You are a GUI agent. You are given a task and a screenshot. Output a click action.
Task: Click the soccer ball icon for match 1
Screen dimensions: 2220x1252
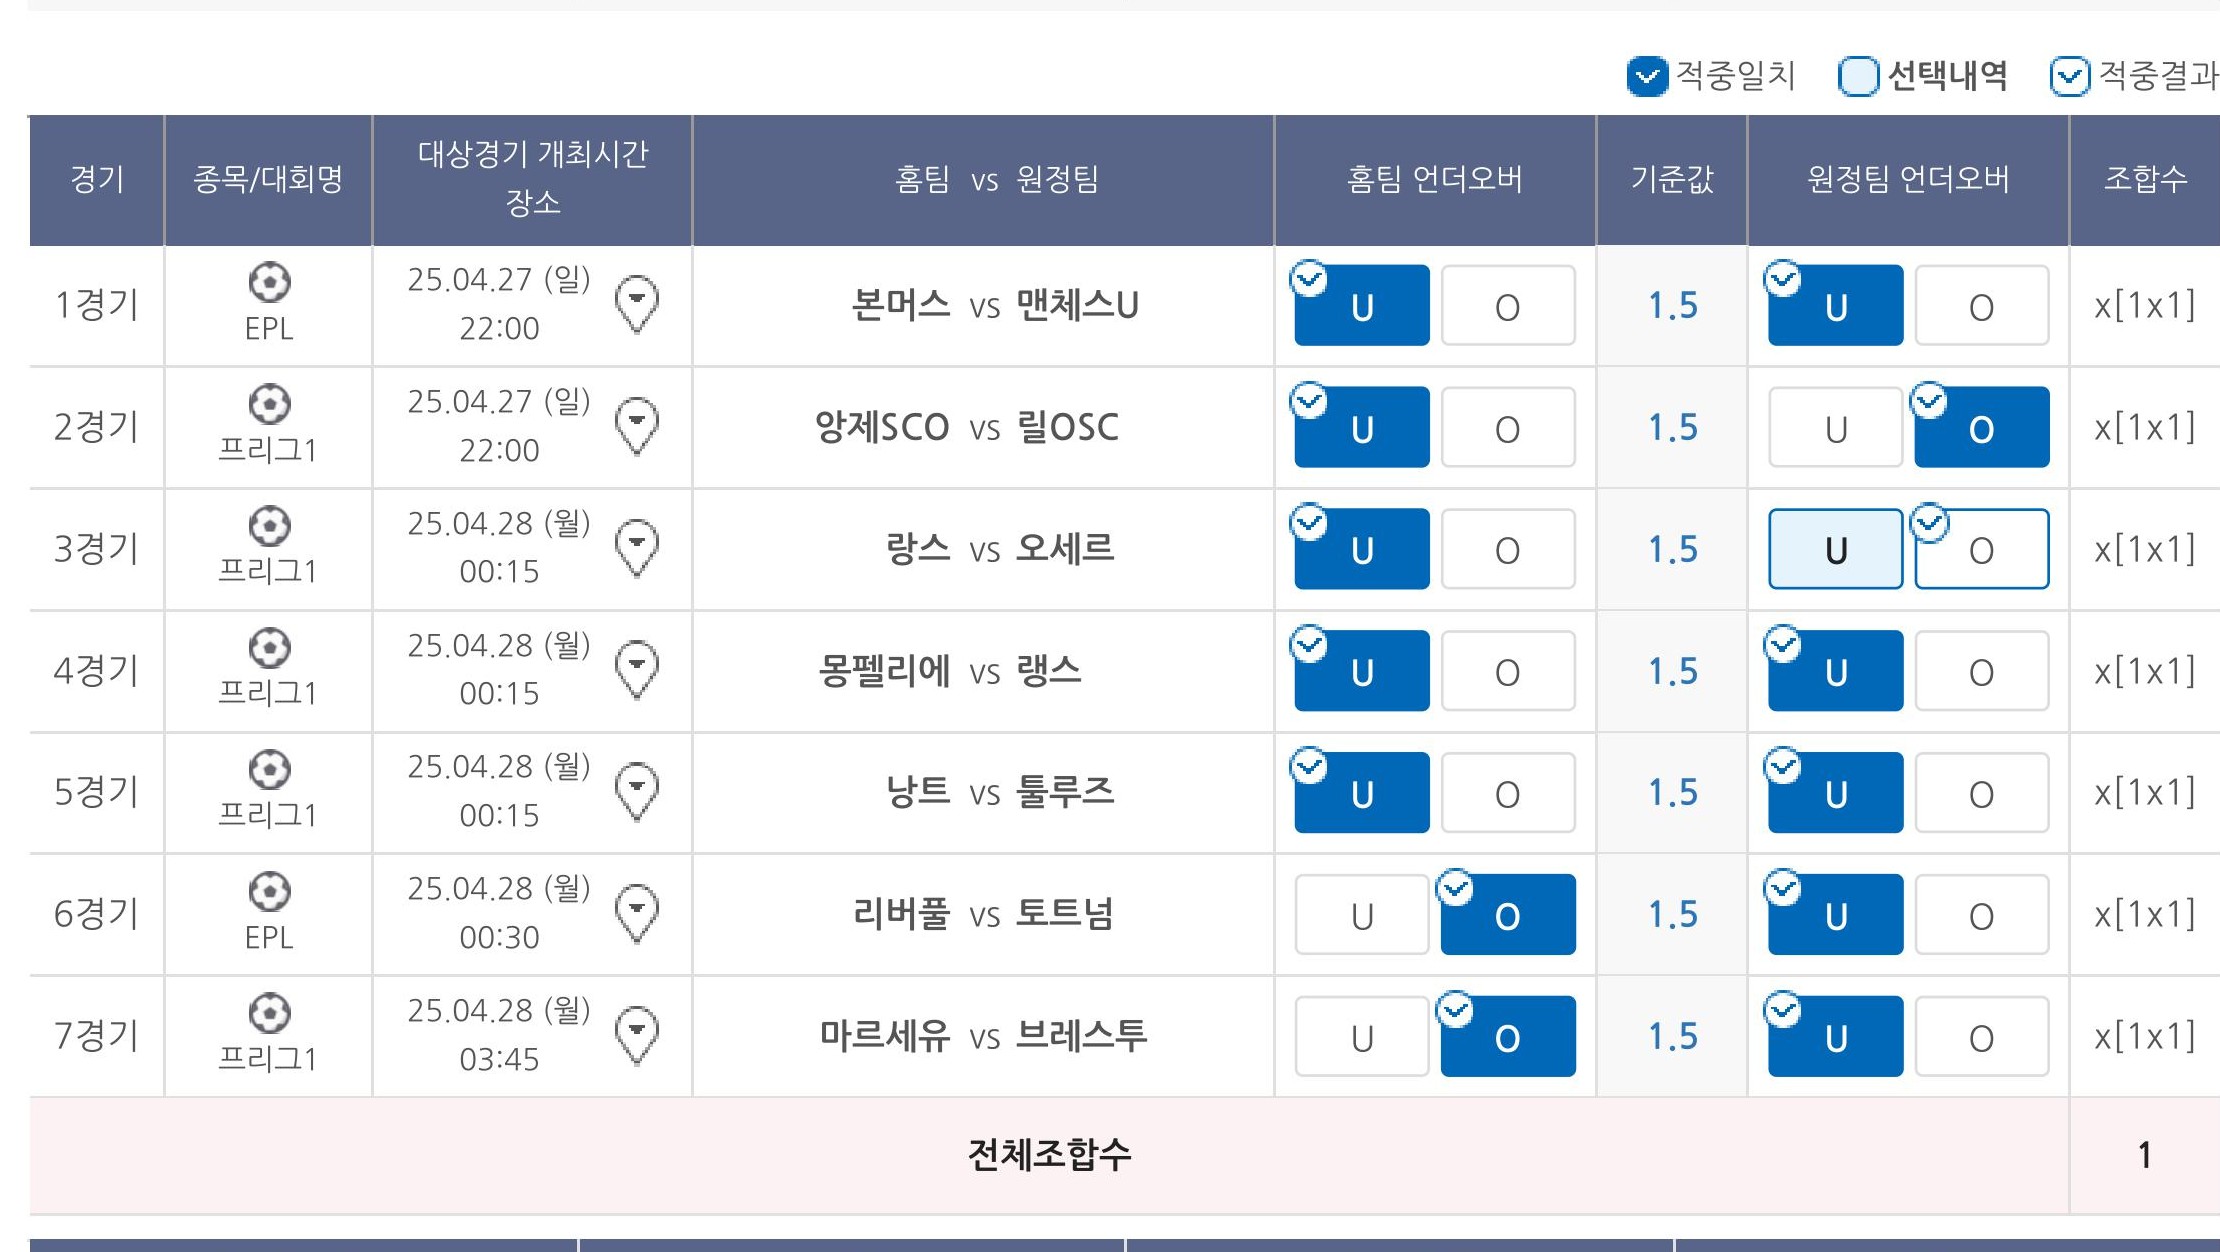pos(269,283)
